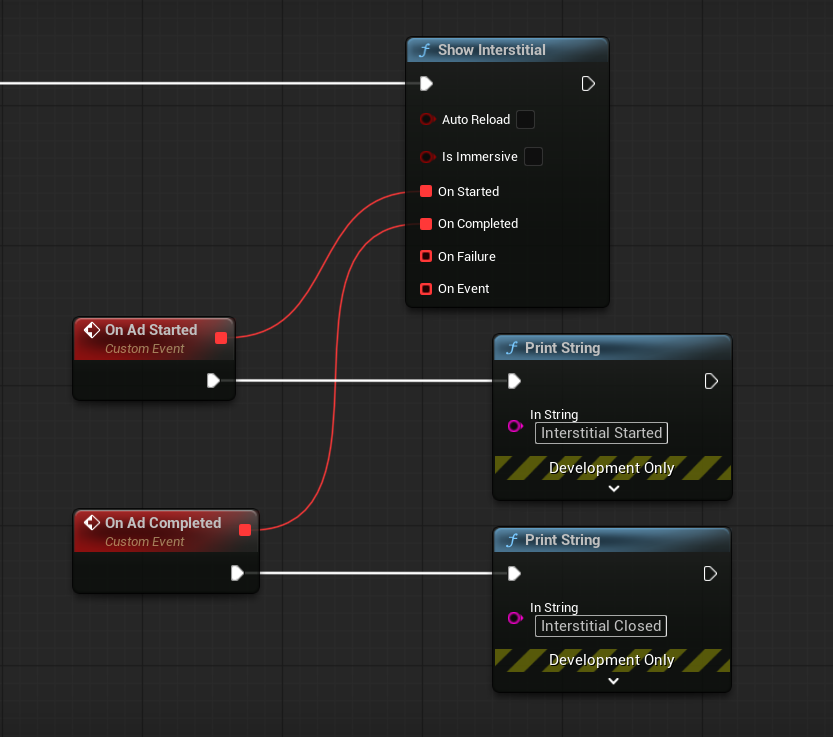Expand Print String node with Interstitial Started

pyautogui.click(x=614, y=488)
